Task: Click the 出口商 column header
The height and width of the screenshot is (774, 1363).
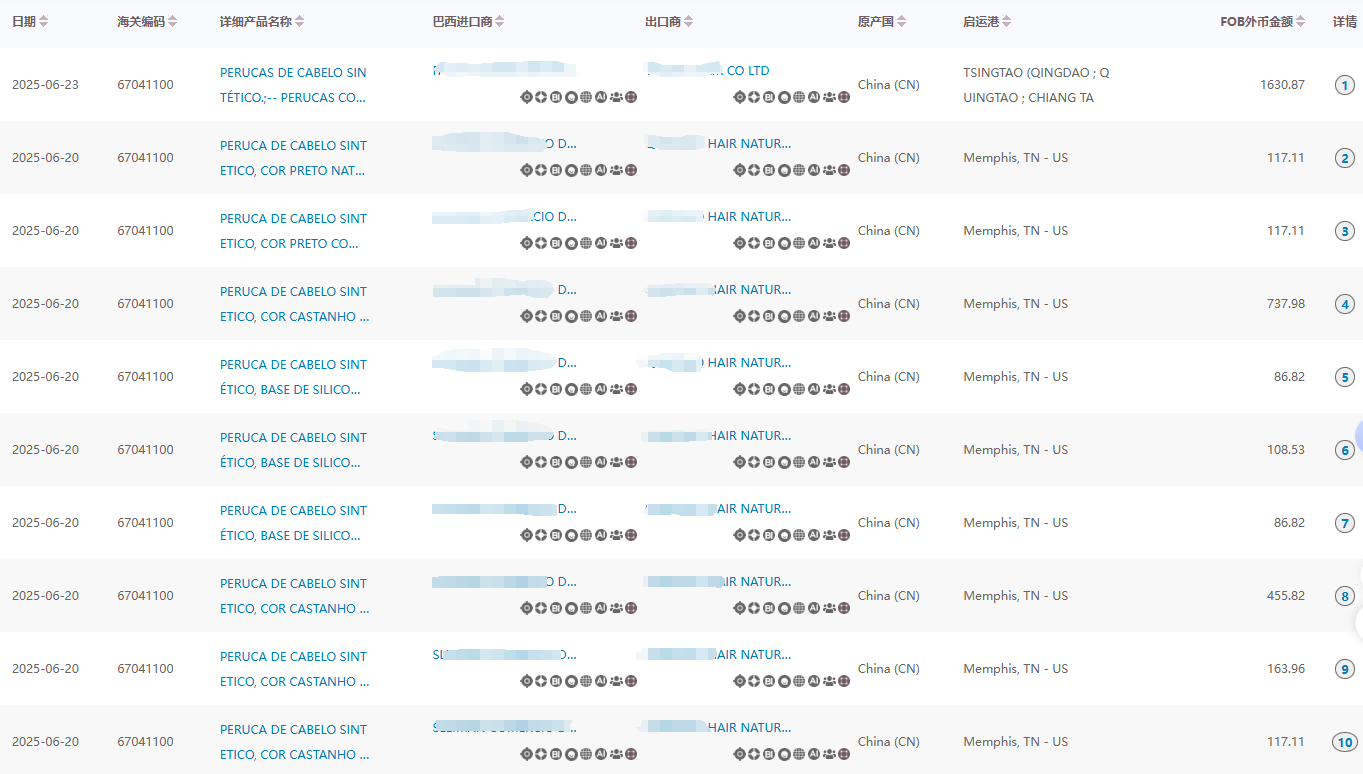Action: [x=663, y=22]
